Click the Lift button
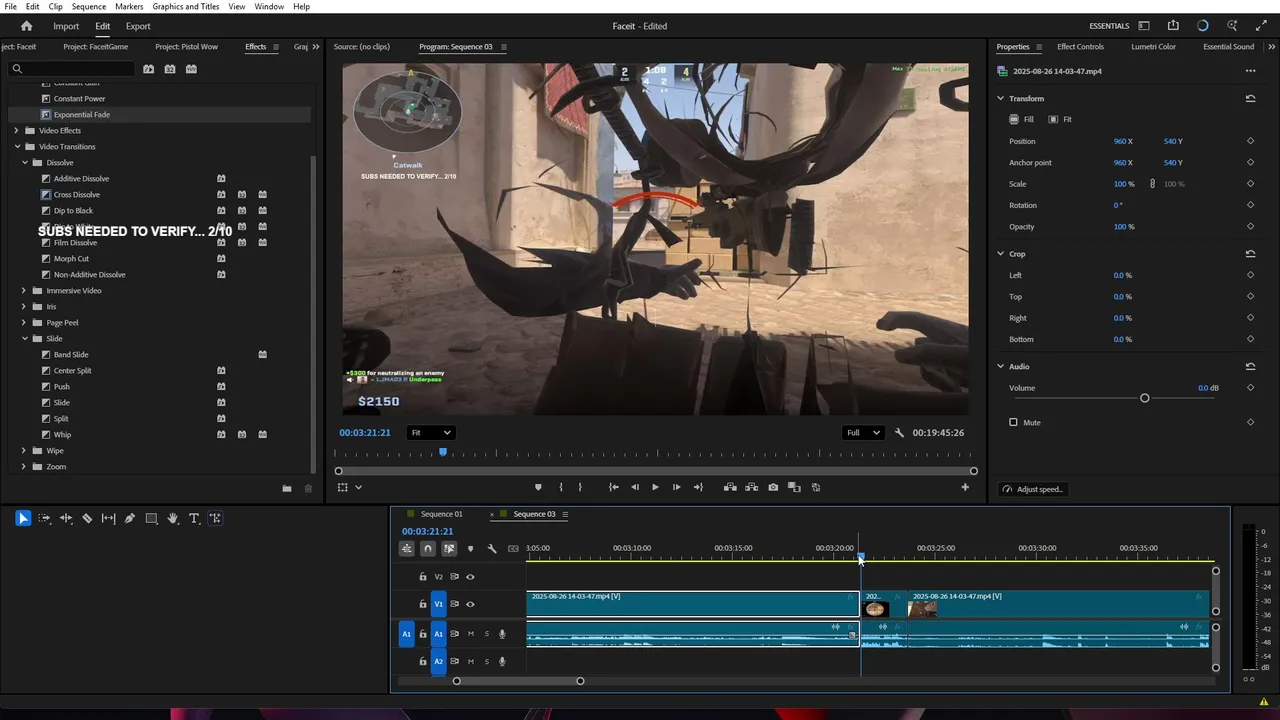The height and width of the screenshot is (720, 1280). (x=730, y=487)
